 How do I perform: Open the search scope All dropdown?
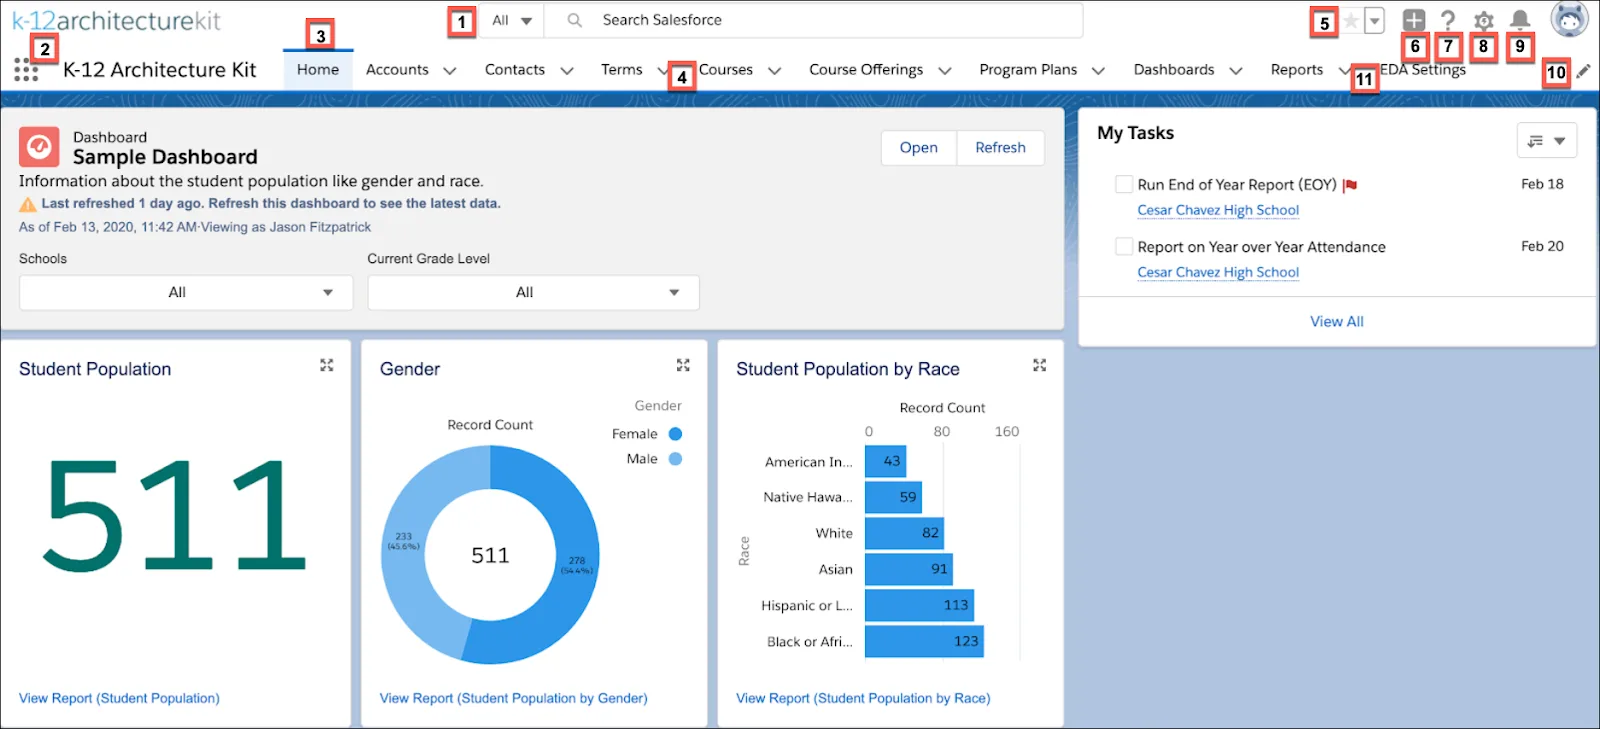pyautogui.click(x=511, y=20)
